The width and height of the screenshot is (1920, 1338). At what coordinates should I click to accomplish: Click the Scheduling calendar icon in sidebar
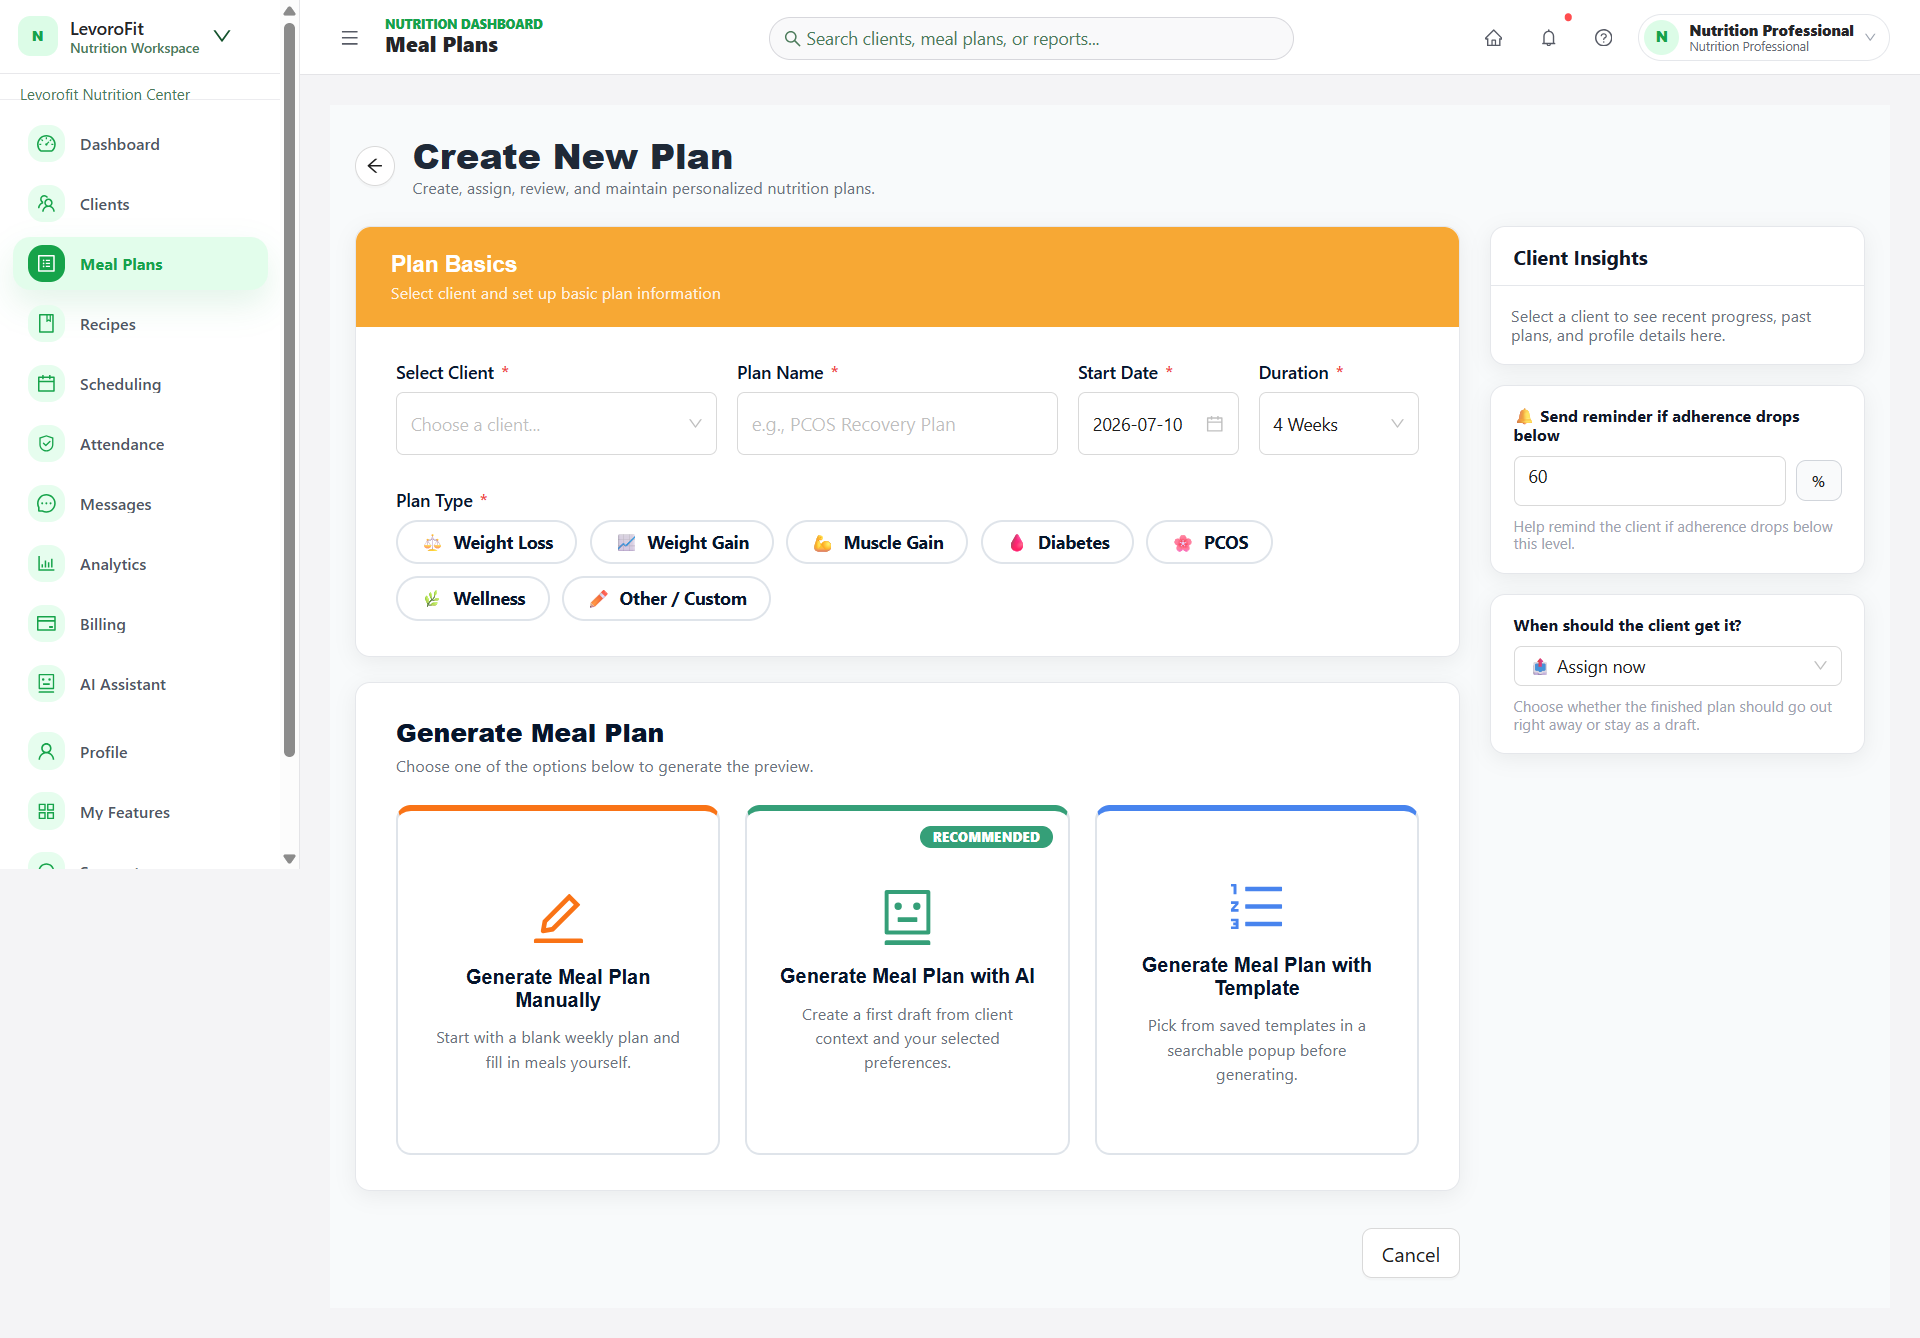(x=46, y=384)
